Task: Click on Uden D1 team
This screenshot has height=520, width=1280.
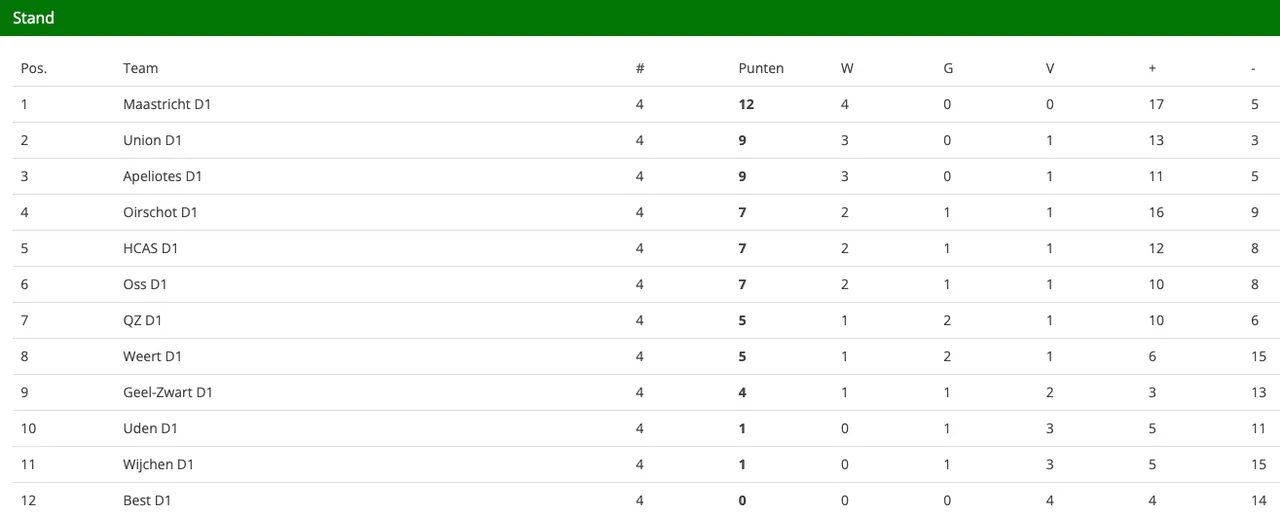Action: click(x=150, y=428)
